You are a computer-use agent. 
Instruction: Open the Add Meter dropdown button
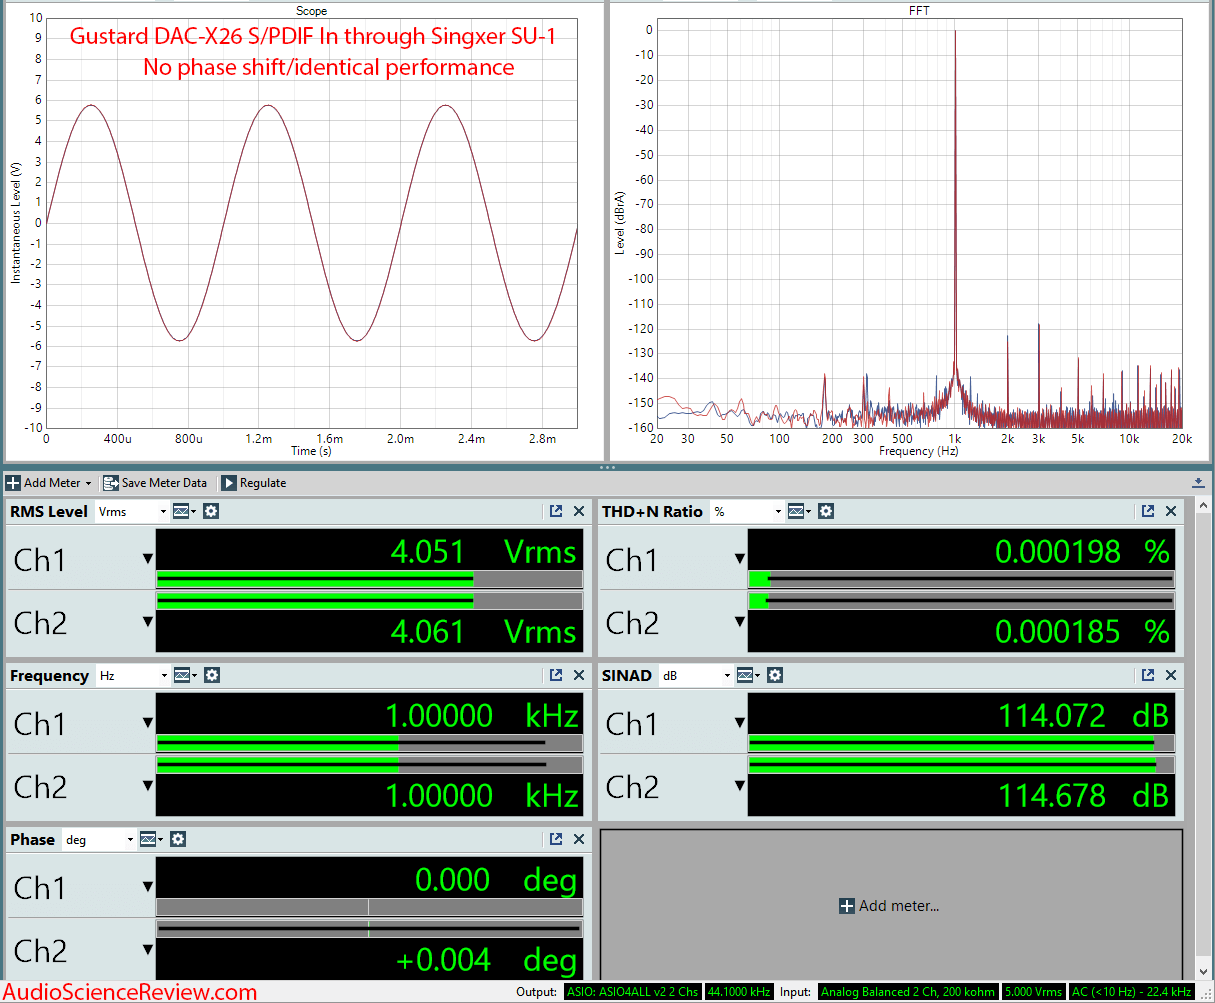(48, 483)
